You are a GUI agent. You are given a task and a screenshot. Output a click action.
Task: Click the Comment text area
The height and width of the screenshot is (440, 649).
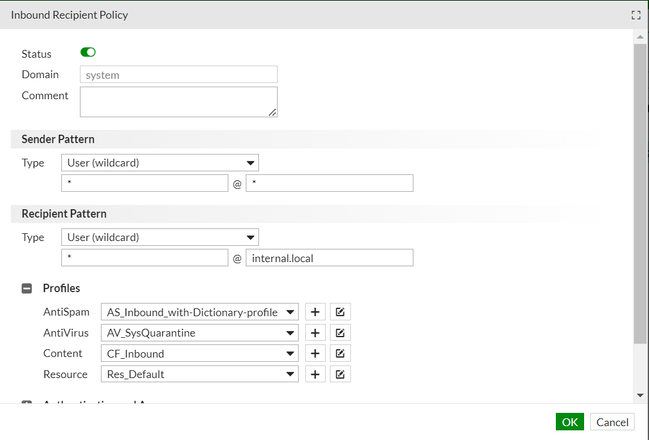179,101
